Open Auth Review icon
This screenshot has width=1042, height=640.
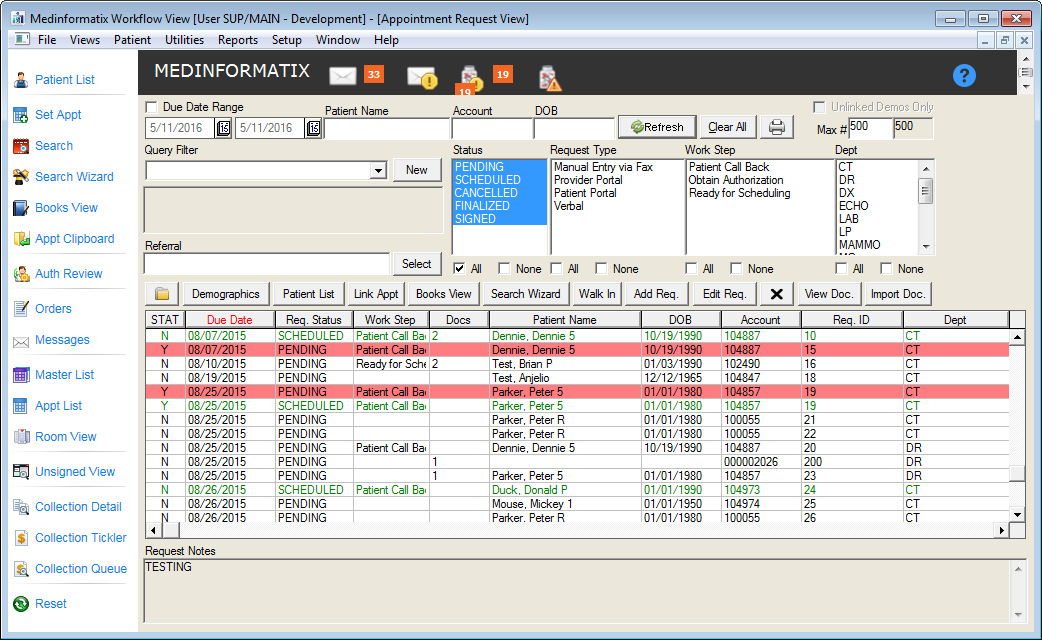tap(21, 274)
